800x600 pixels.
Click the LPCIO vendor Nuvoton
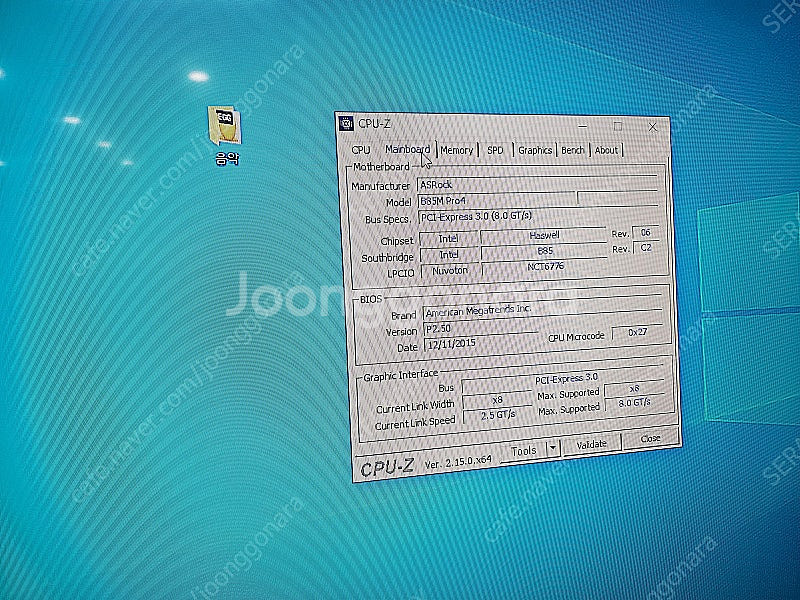point(449,271)
